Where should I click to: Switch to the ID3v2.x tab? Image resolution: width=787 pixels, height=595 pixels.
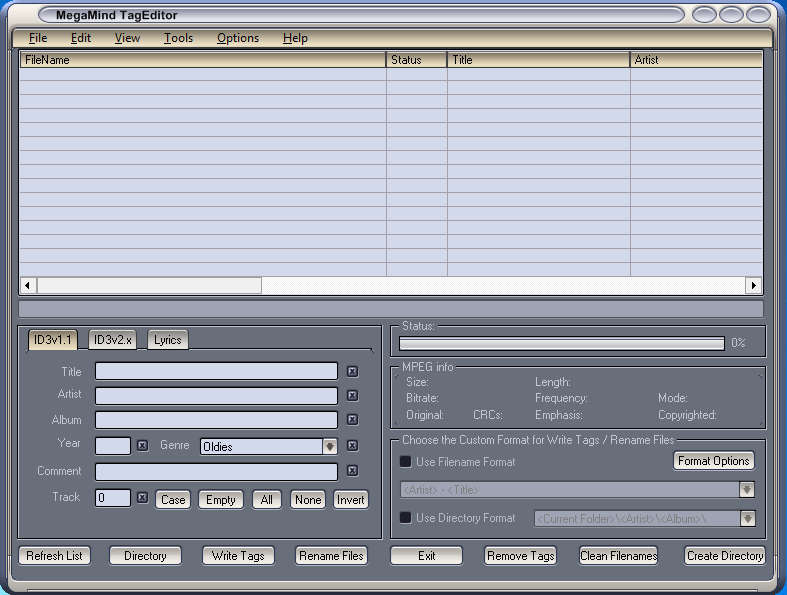[113, 340]
